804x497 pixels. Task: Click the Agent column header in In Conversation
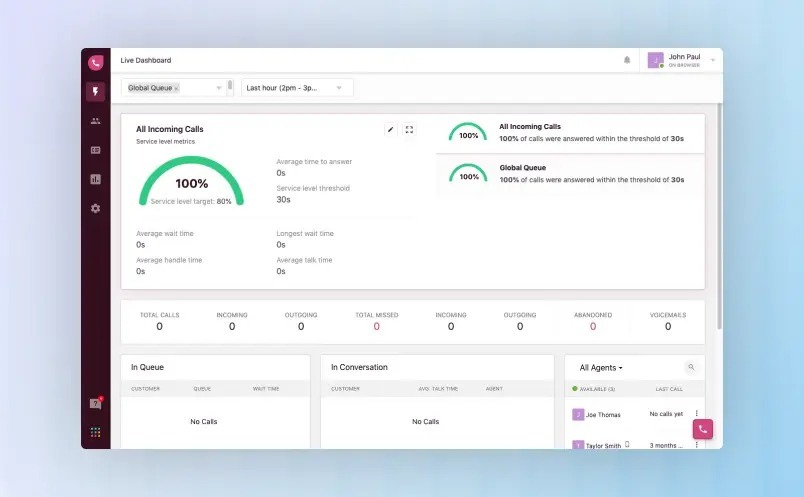tap(494, 389)
